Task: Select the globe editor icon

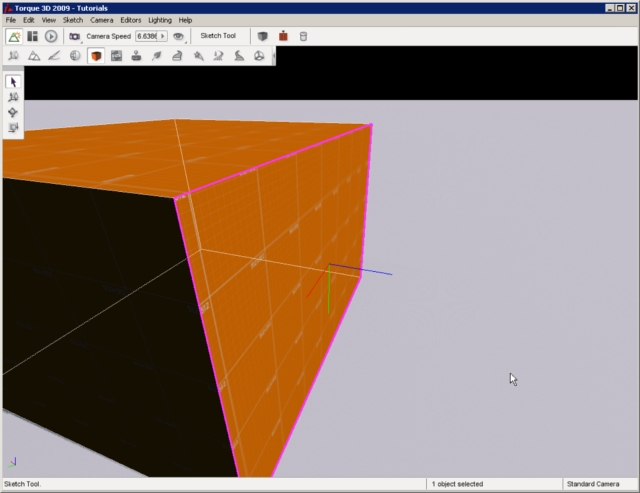Action: click(75, 56)
